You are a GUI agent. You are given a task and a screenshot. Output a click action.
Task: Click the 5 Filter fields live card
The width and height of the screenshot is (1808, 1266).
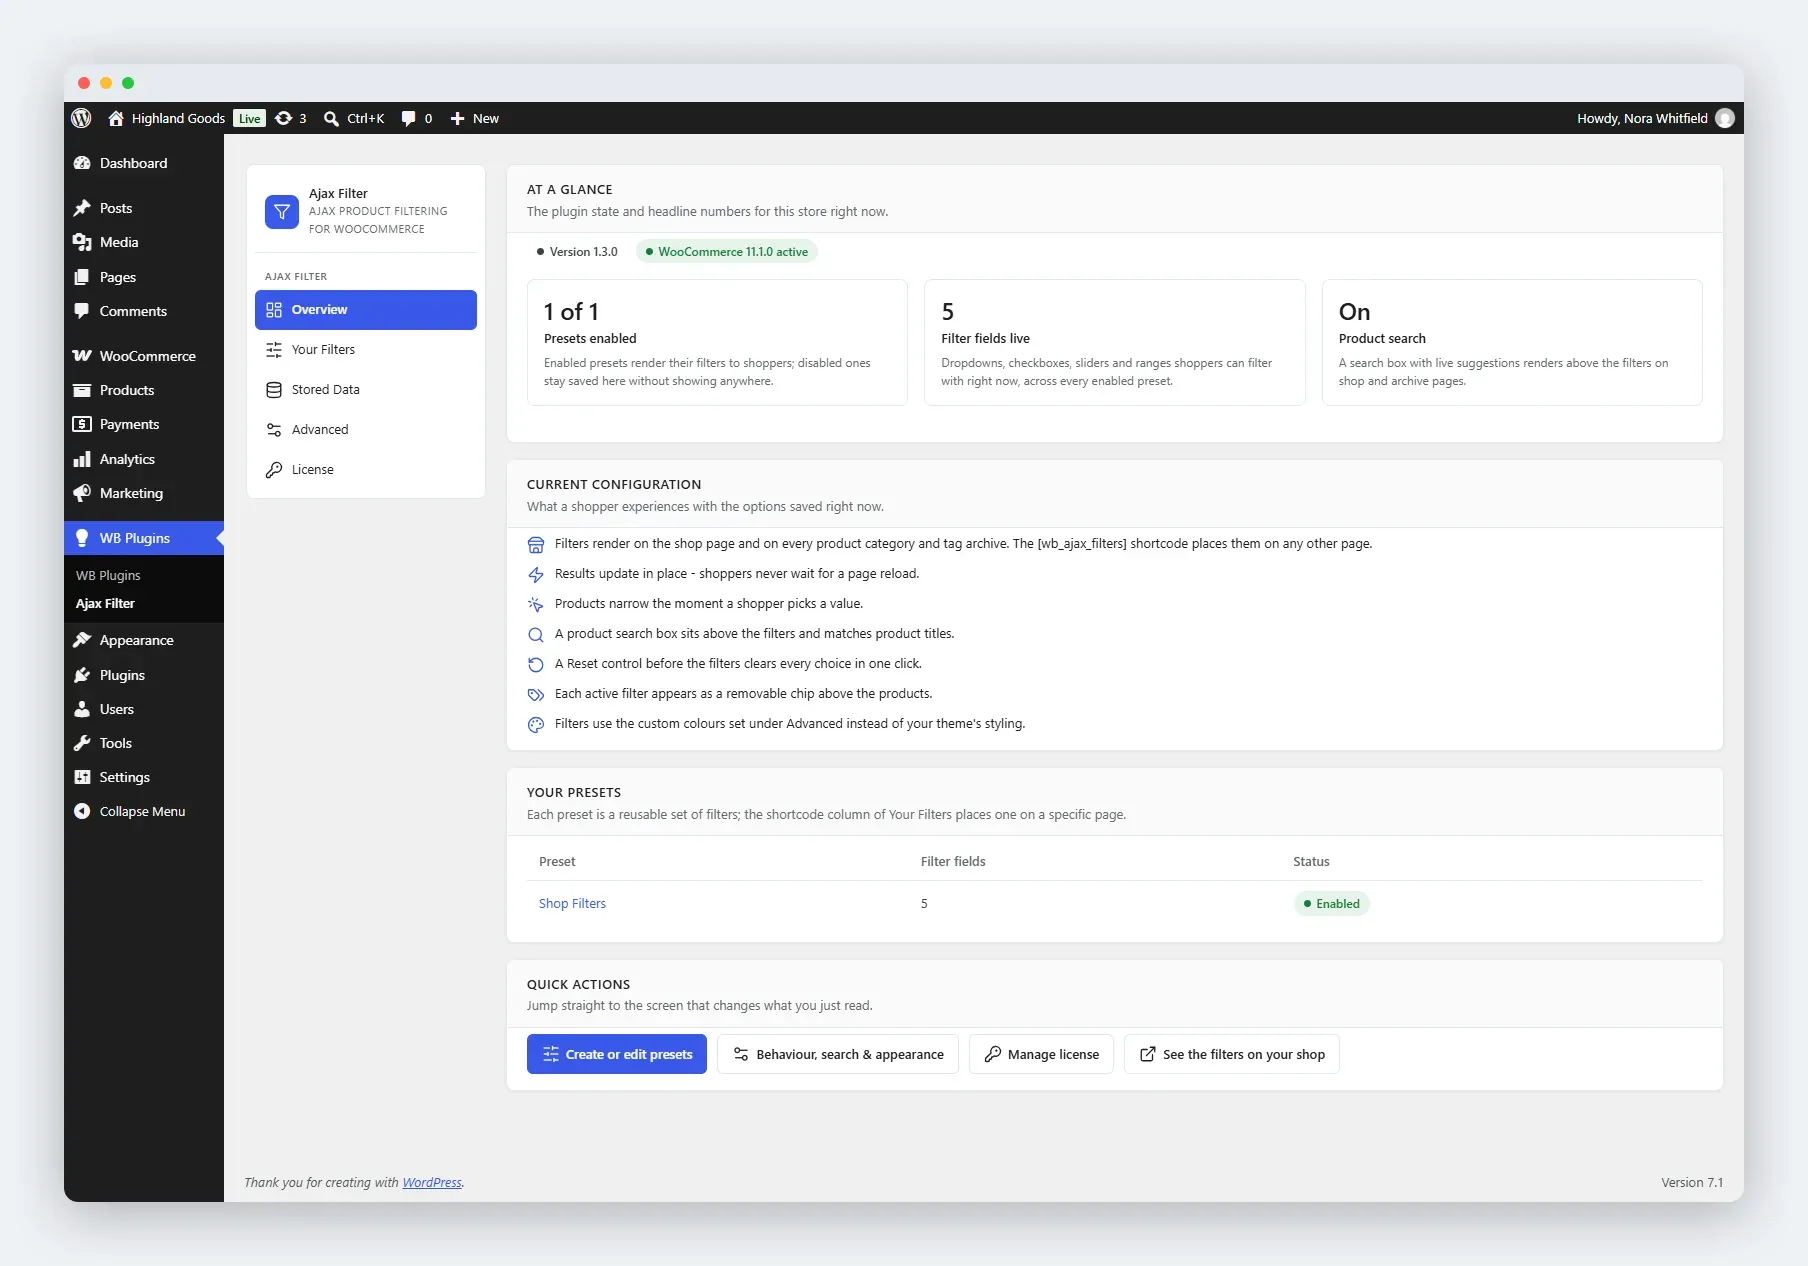[x=1115, y=342]
